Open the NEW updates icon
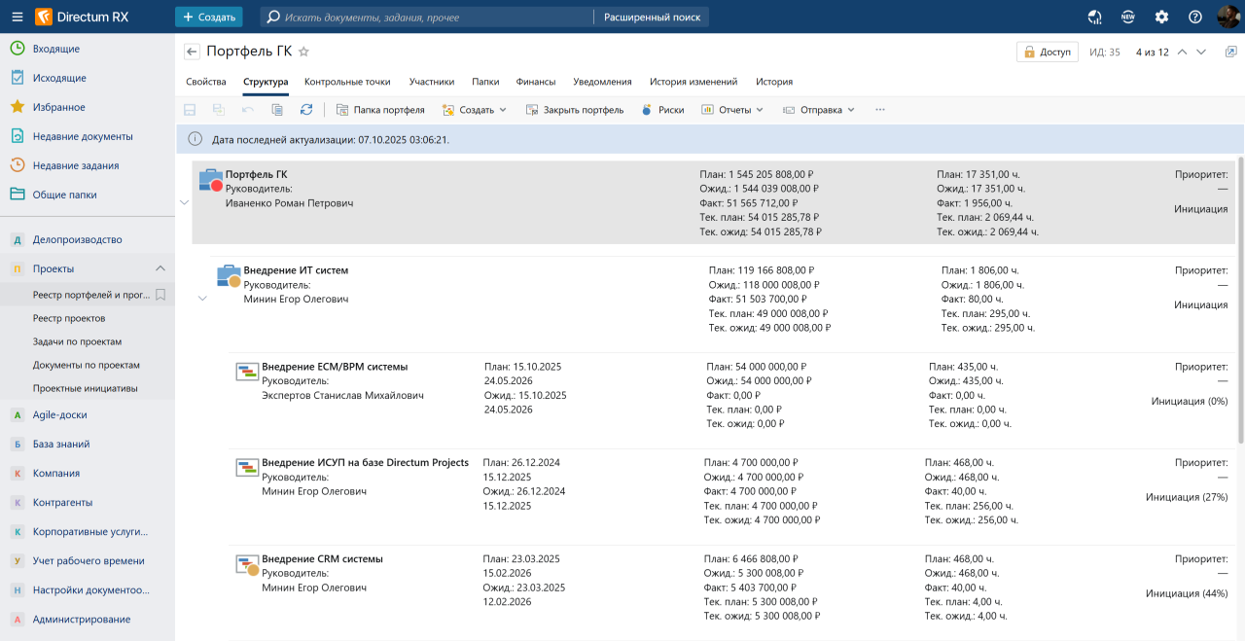 pyautogui.click(x=1128, y=17)
